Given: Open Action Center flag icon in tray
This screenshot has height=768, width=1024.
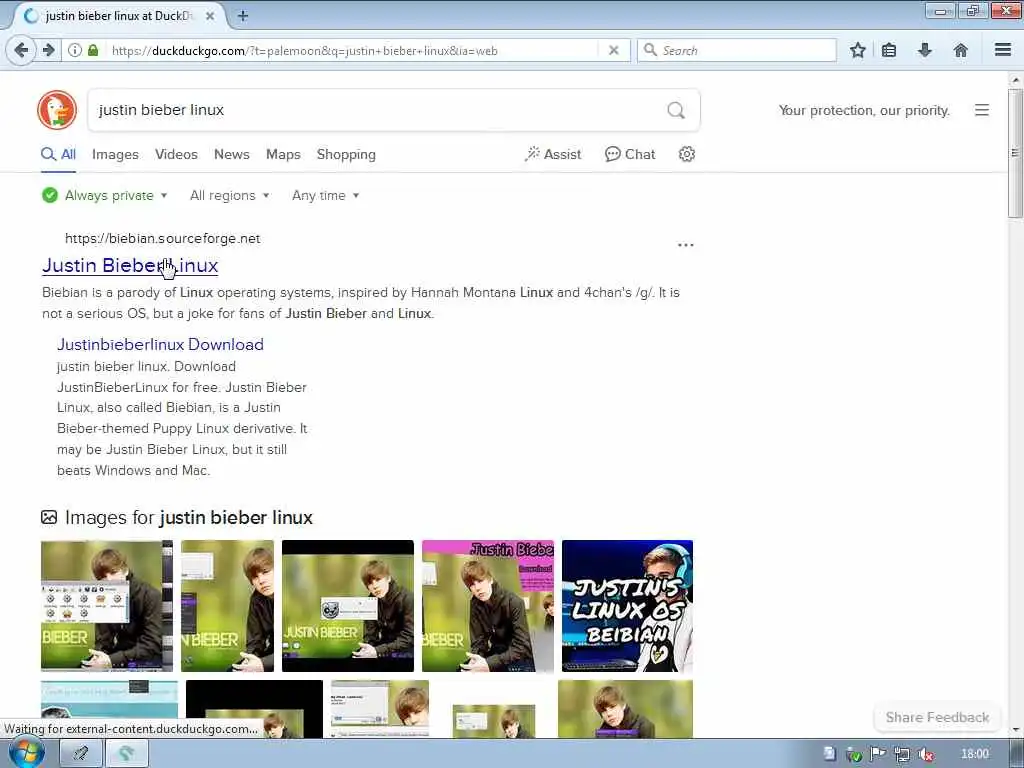Looking at the screenshot, I should (x=878, y=754).
